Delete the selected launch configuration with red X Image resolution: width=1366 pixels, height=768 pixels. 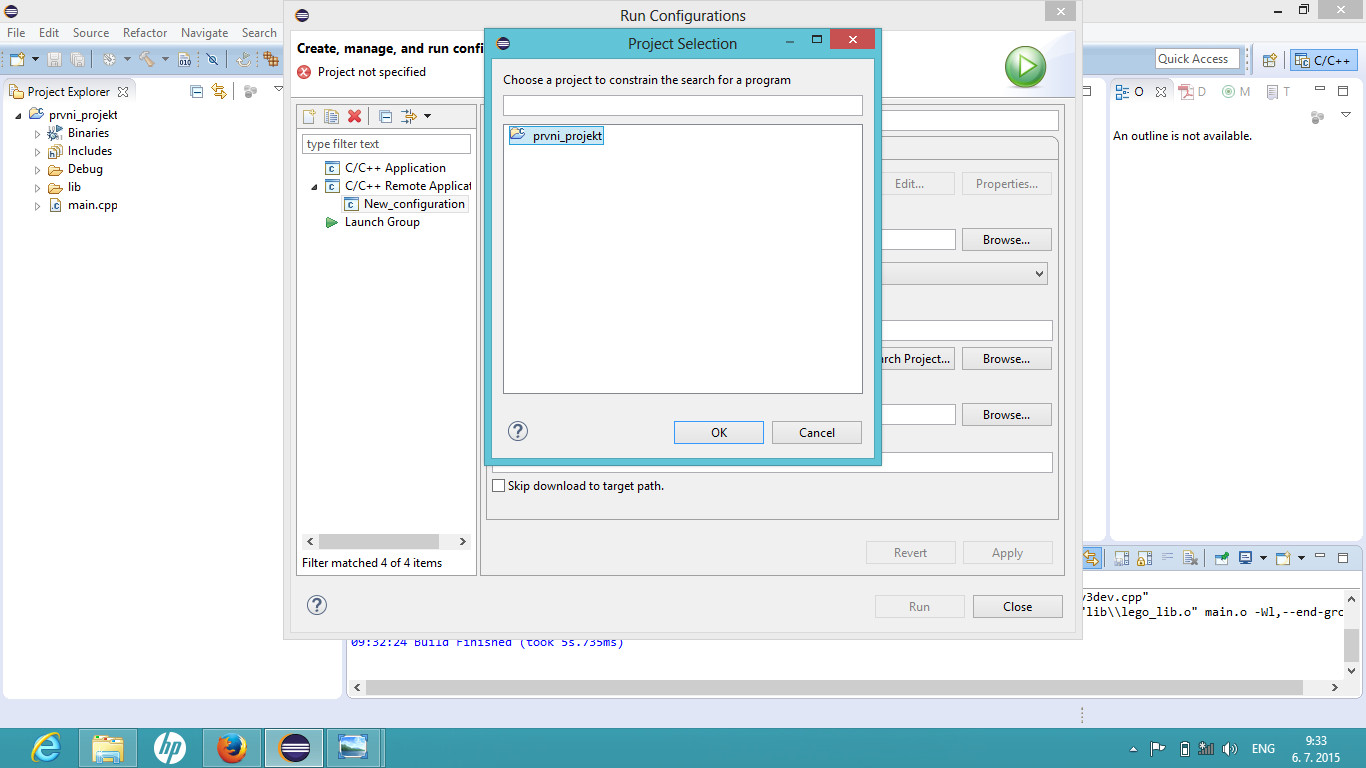coord(354,116)
